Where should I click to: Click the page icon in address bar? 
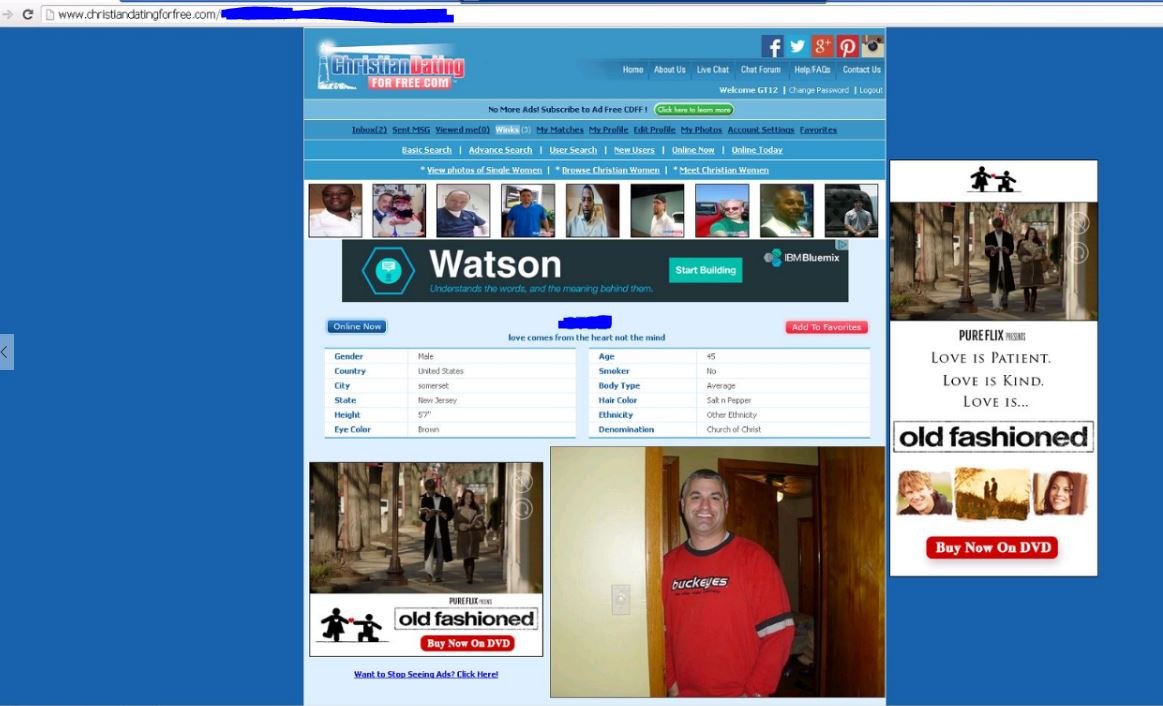tap(50, 14)
